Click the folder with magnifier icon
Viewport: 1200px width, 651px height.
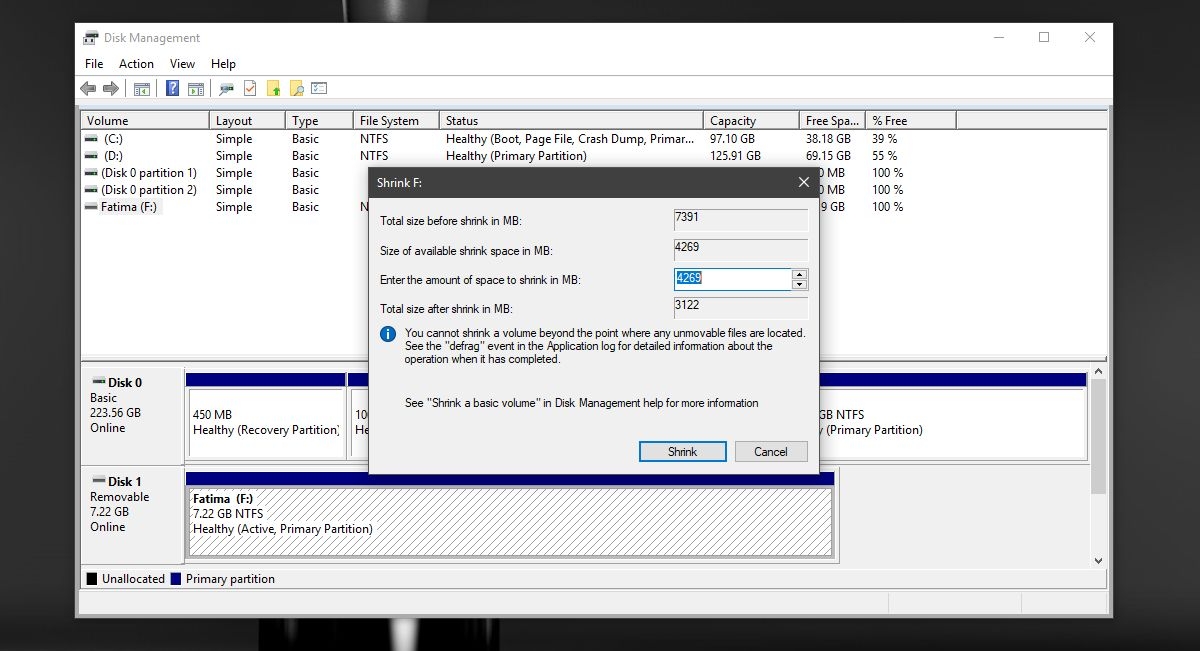[296, 89]
